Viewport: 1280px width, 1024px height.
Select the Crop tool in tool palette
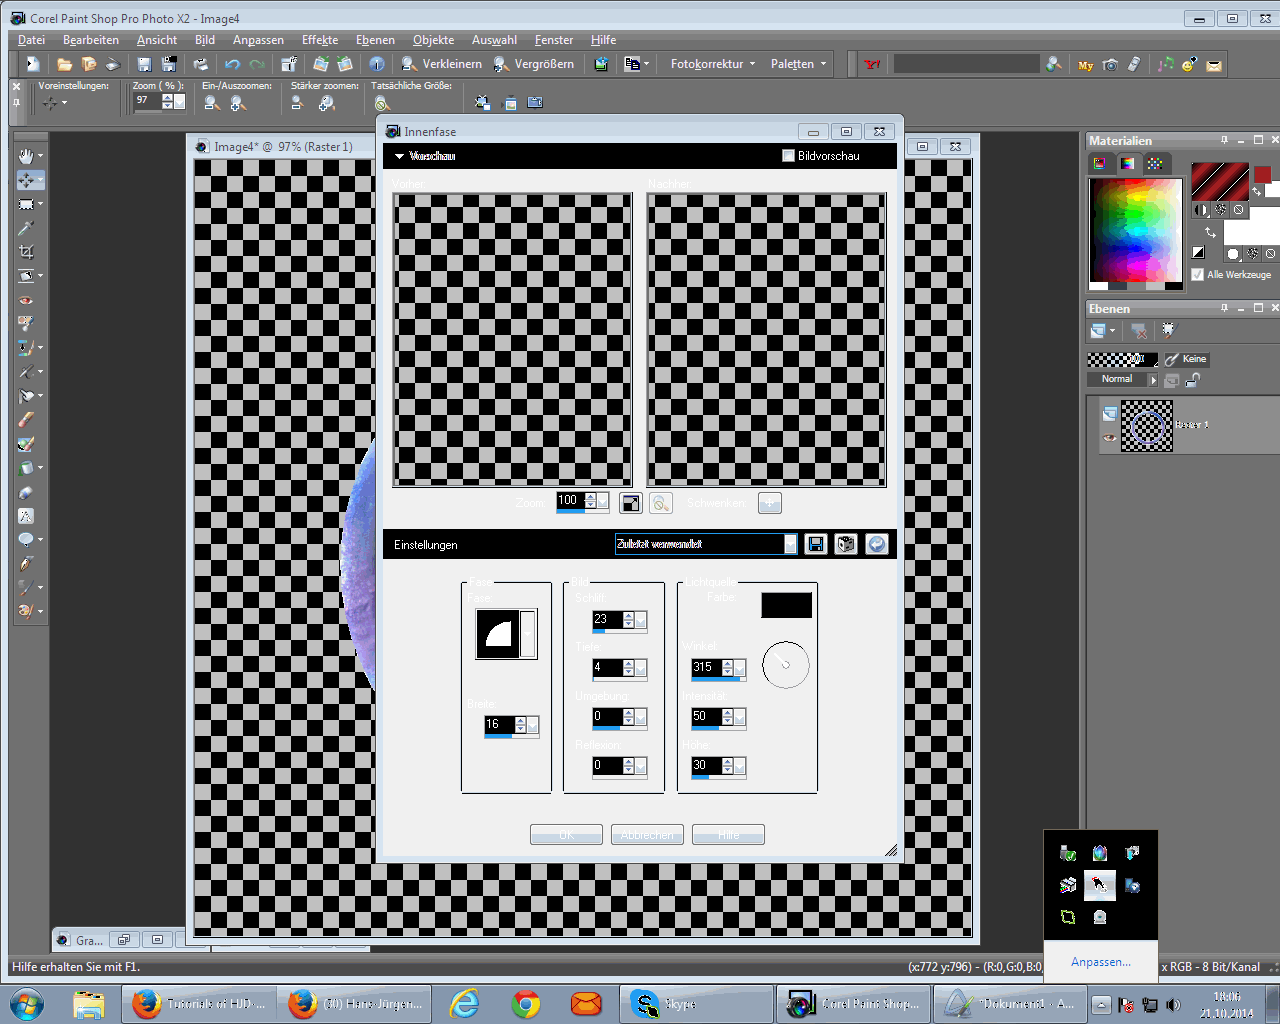pyautogui.click(x=26, y=252)
